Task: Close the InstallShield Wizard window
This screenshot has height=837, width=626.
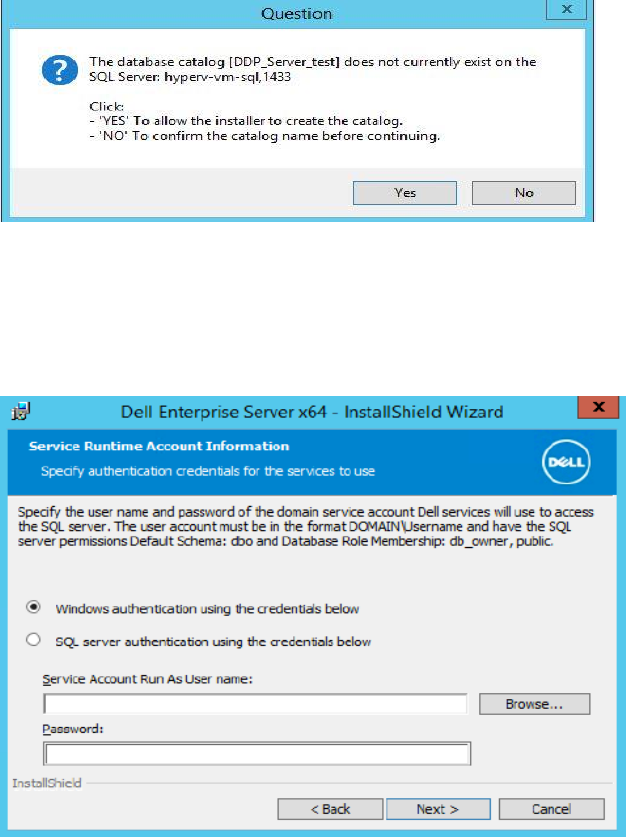Action: pyautogui.click(x=598, y=407)
